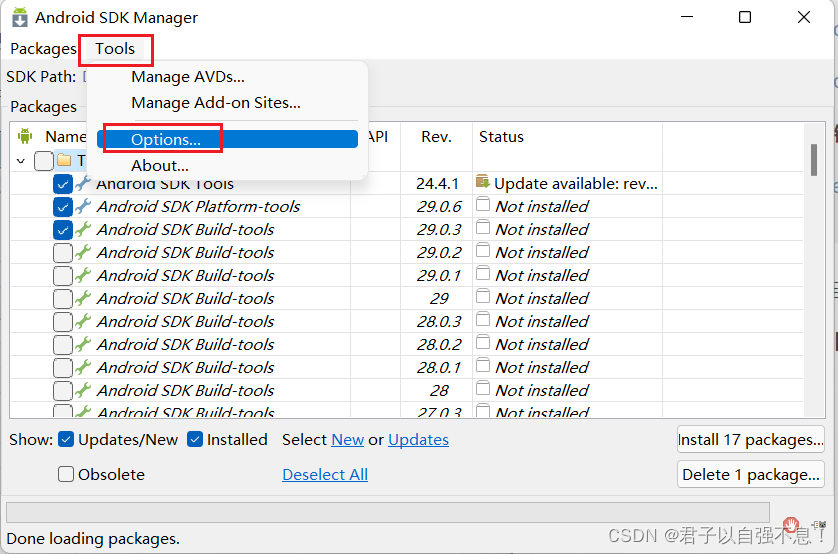Click 'Update available: rev...' status text

pos(576,184)
